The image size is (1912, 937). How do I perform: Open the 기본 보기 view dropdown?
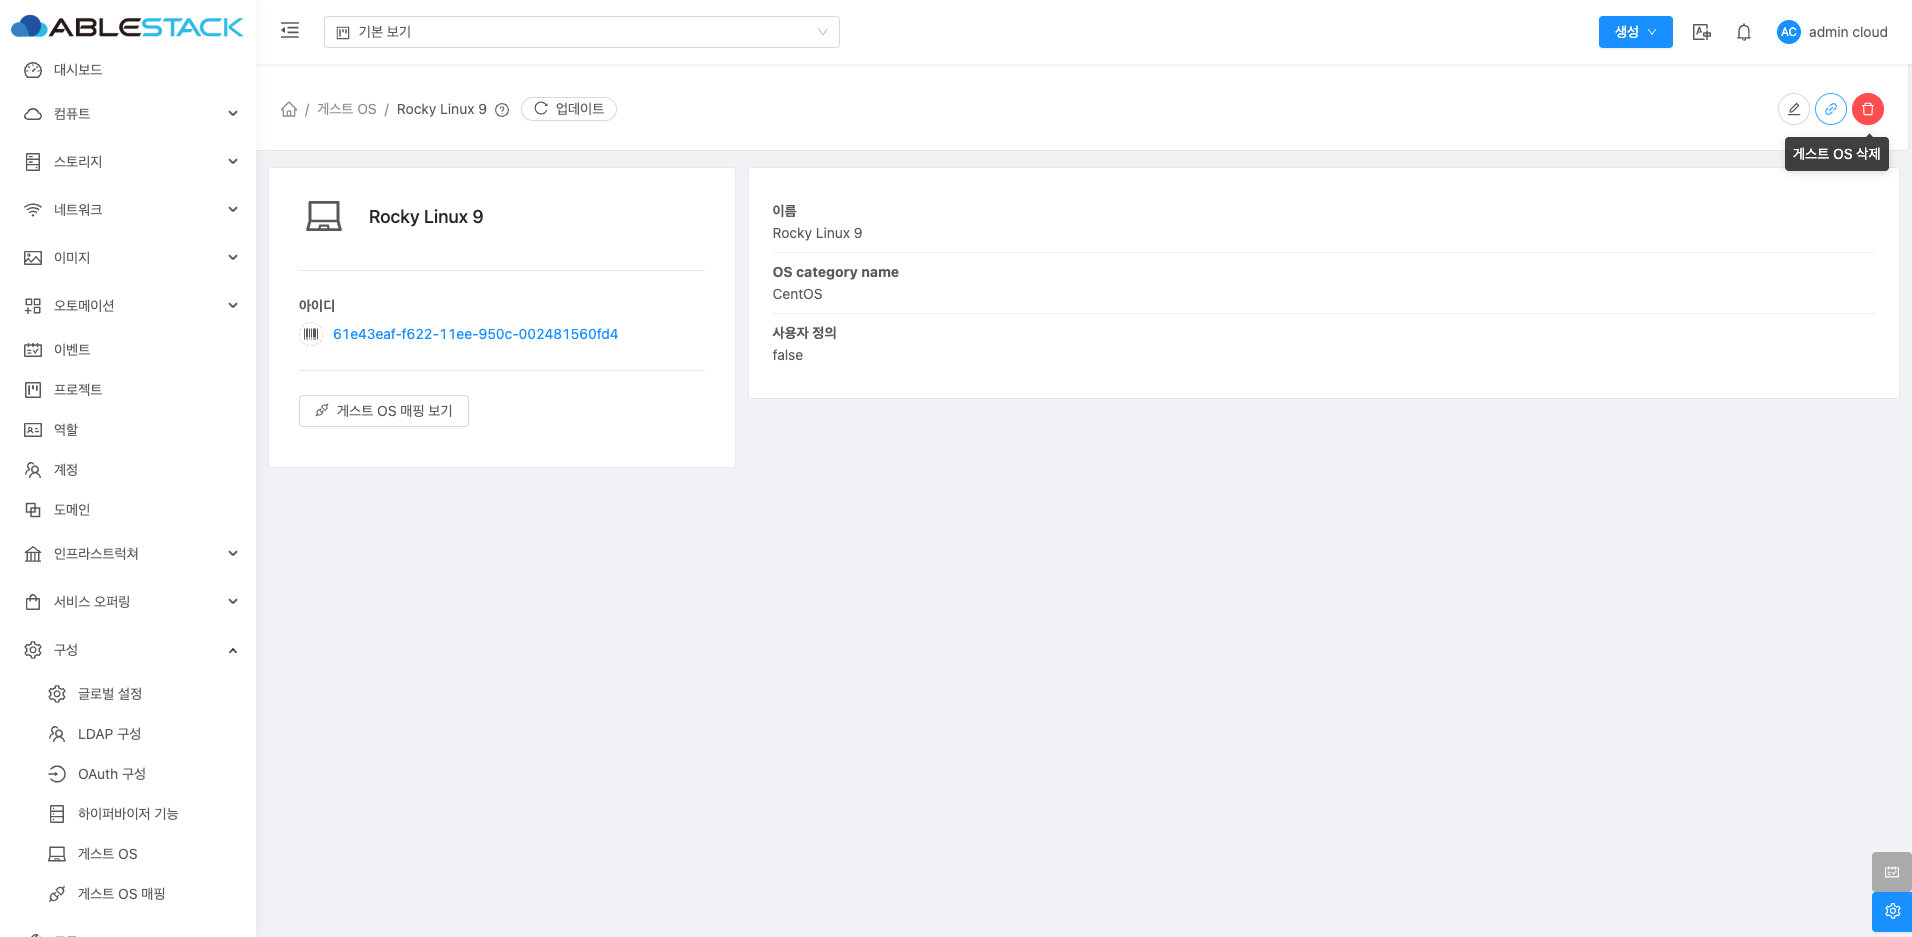(581, 32)
